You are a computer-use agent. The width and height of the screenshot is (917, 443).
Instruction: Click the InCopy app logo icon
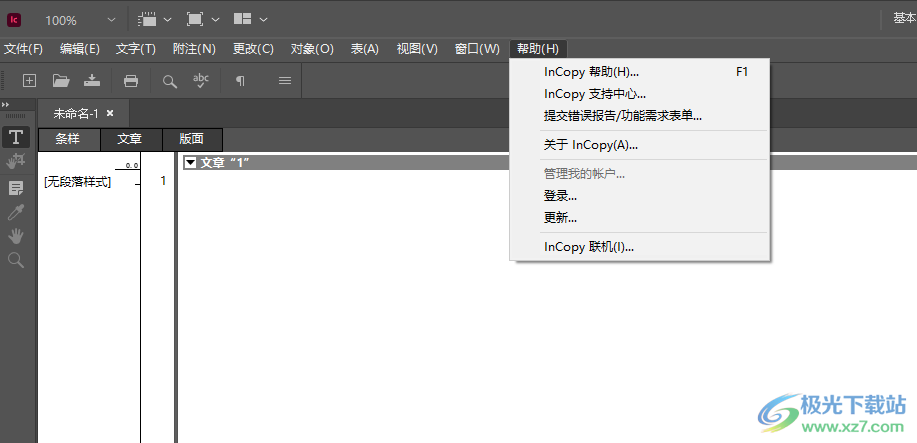[14, 20]
